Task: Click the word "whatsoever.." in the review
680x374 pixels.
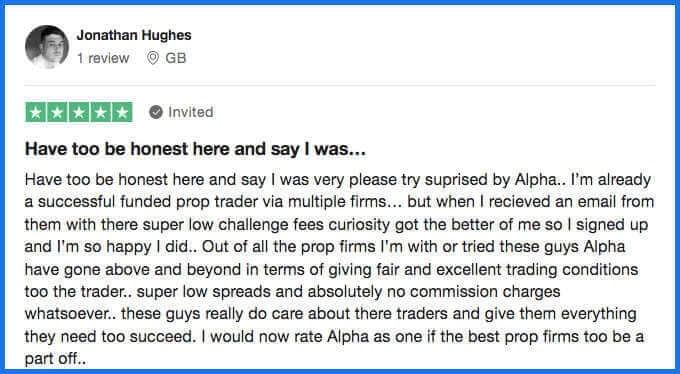Action: pyautogui.click(x=71, y=314)
